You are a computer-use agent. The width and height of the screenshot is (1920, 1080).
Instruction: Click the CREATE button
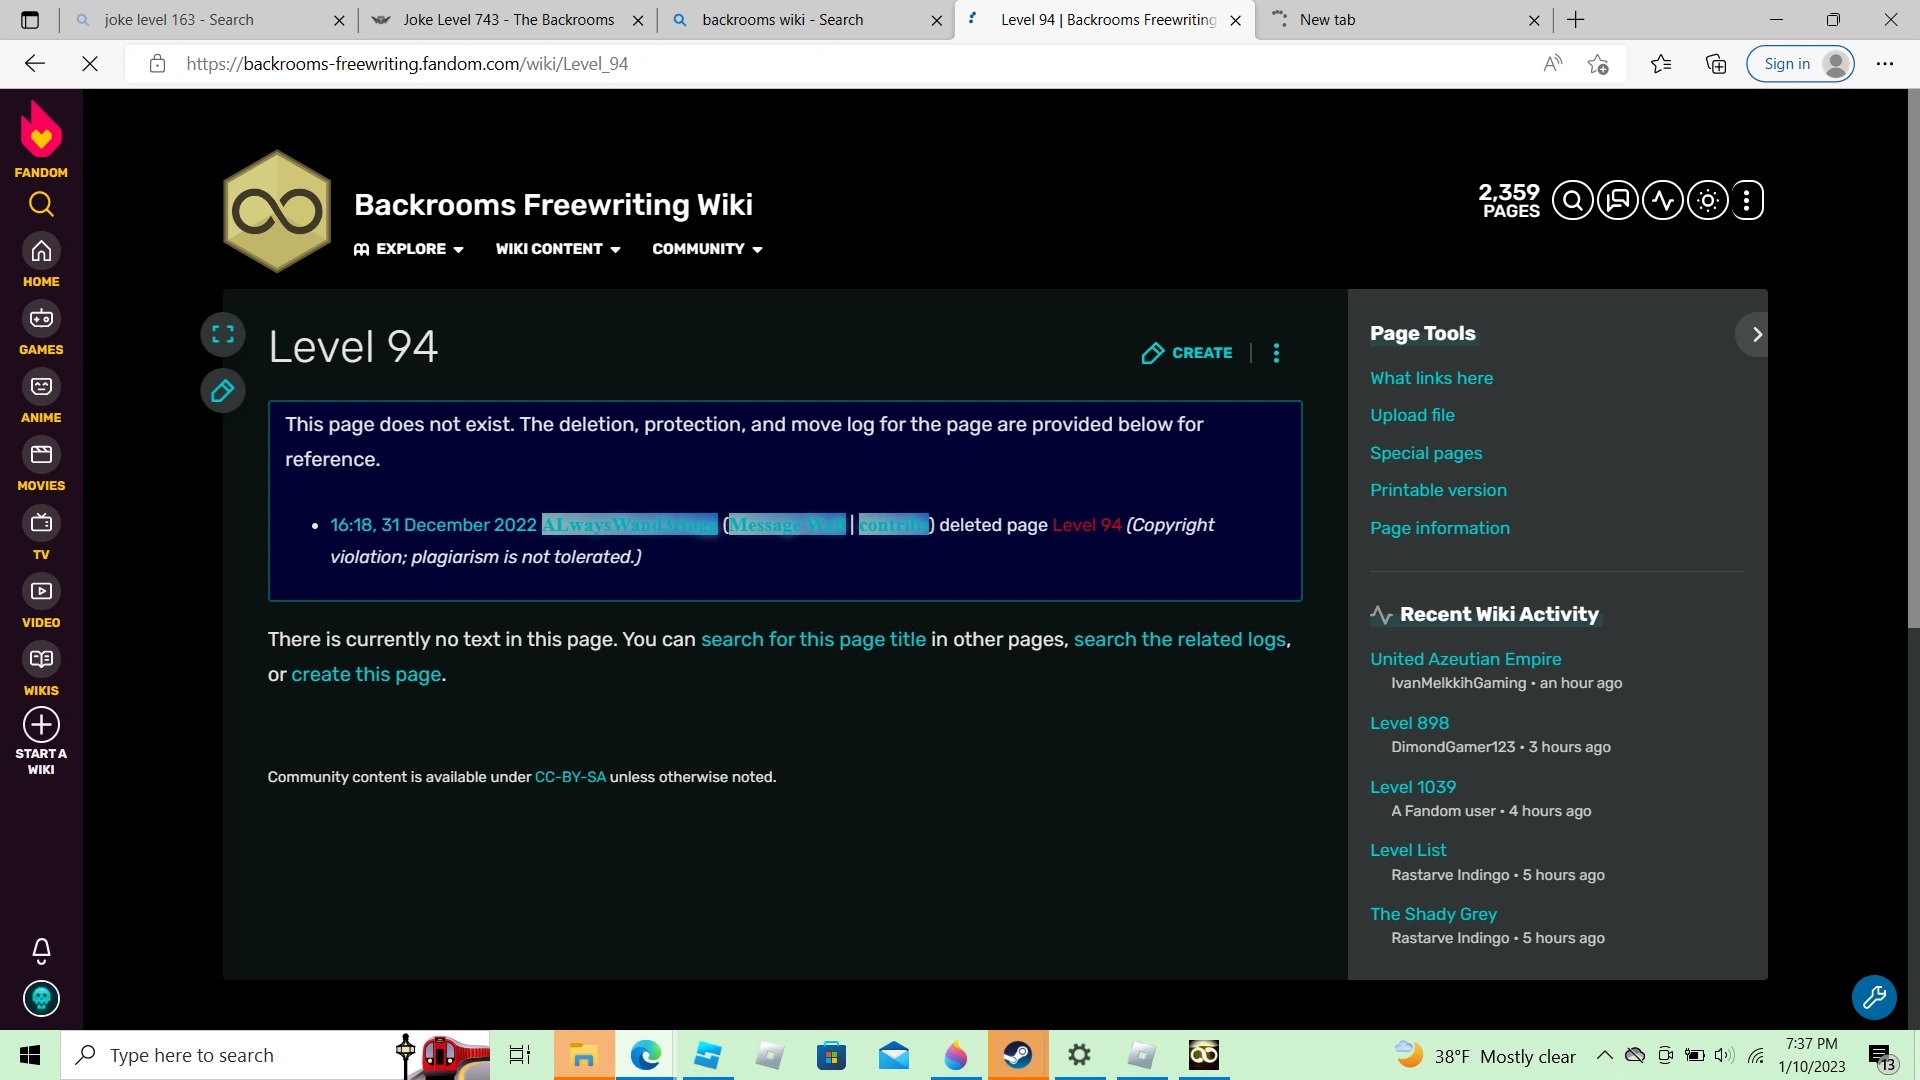[x=1187, y=353]
